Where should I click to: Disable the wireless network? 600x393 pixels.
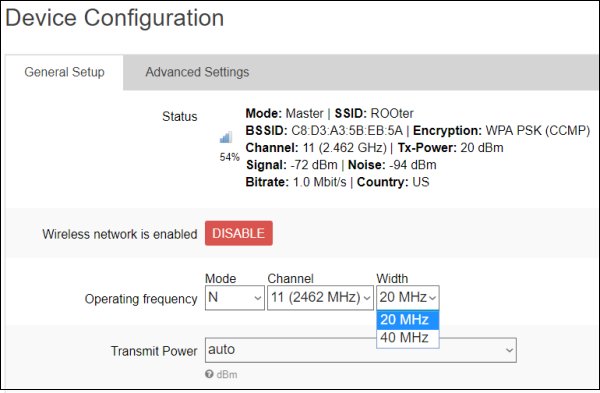239,233
